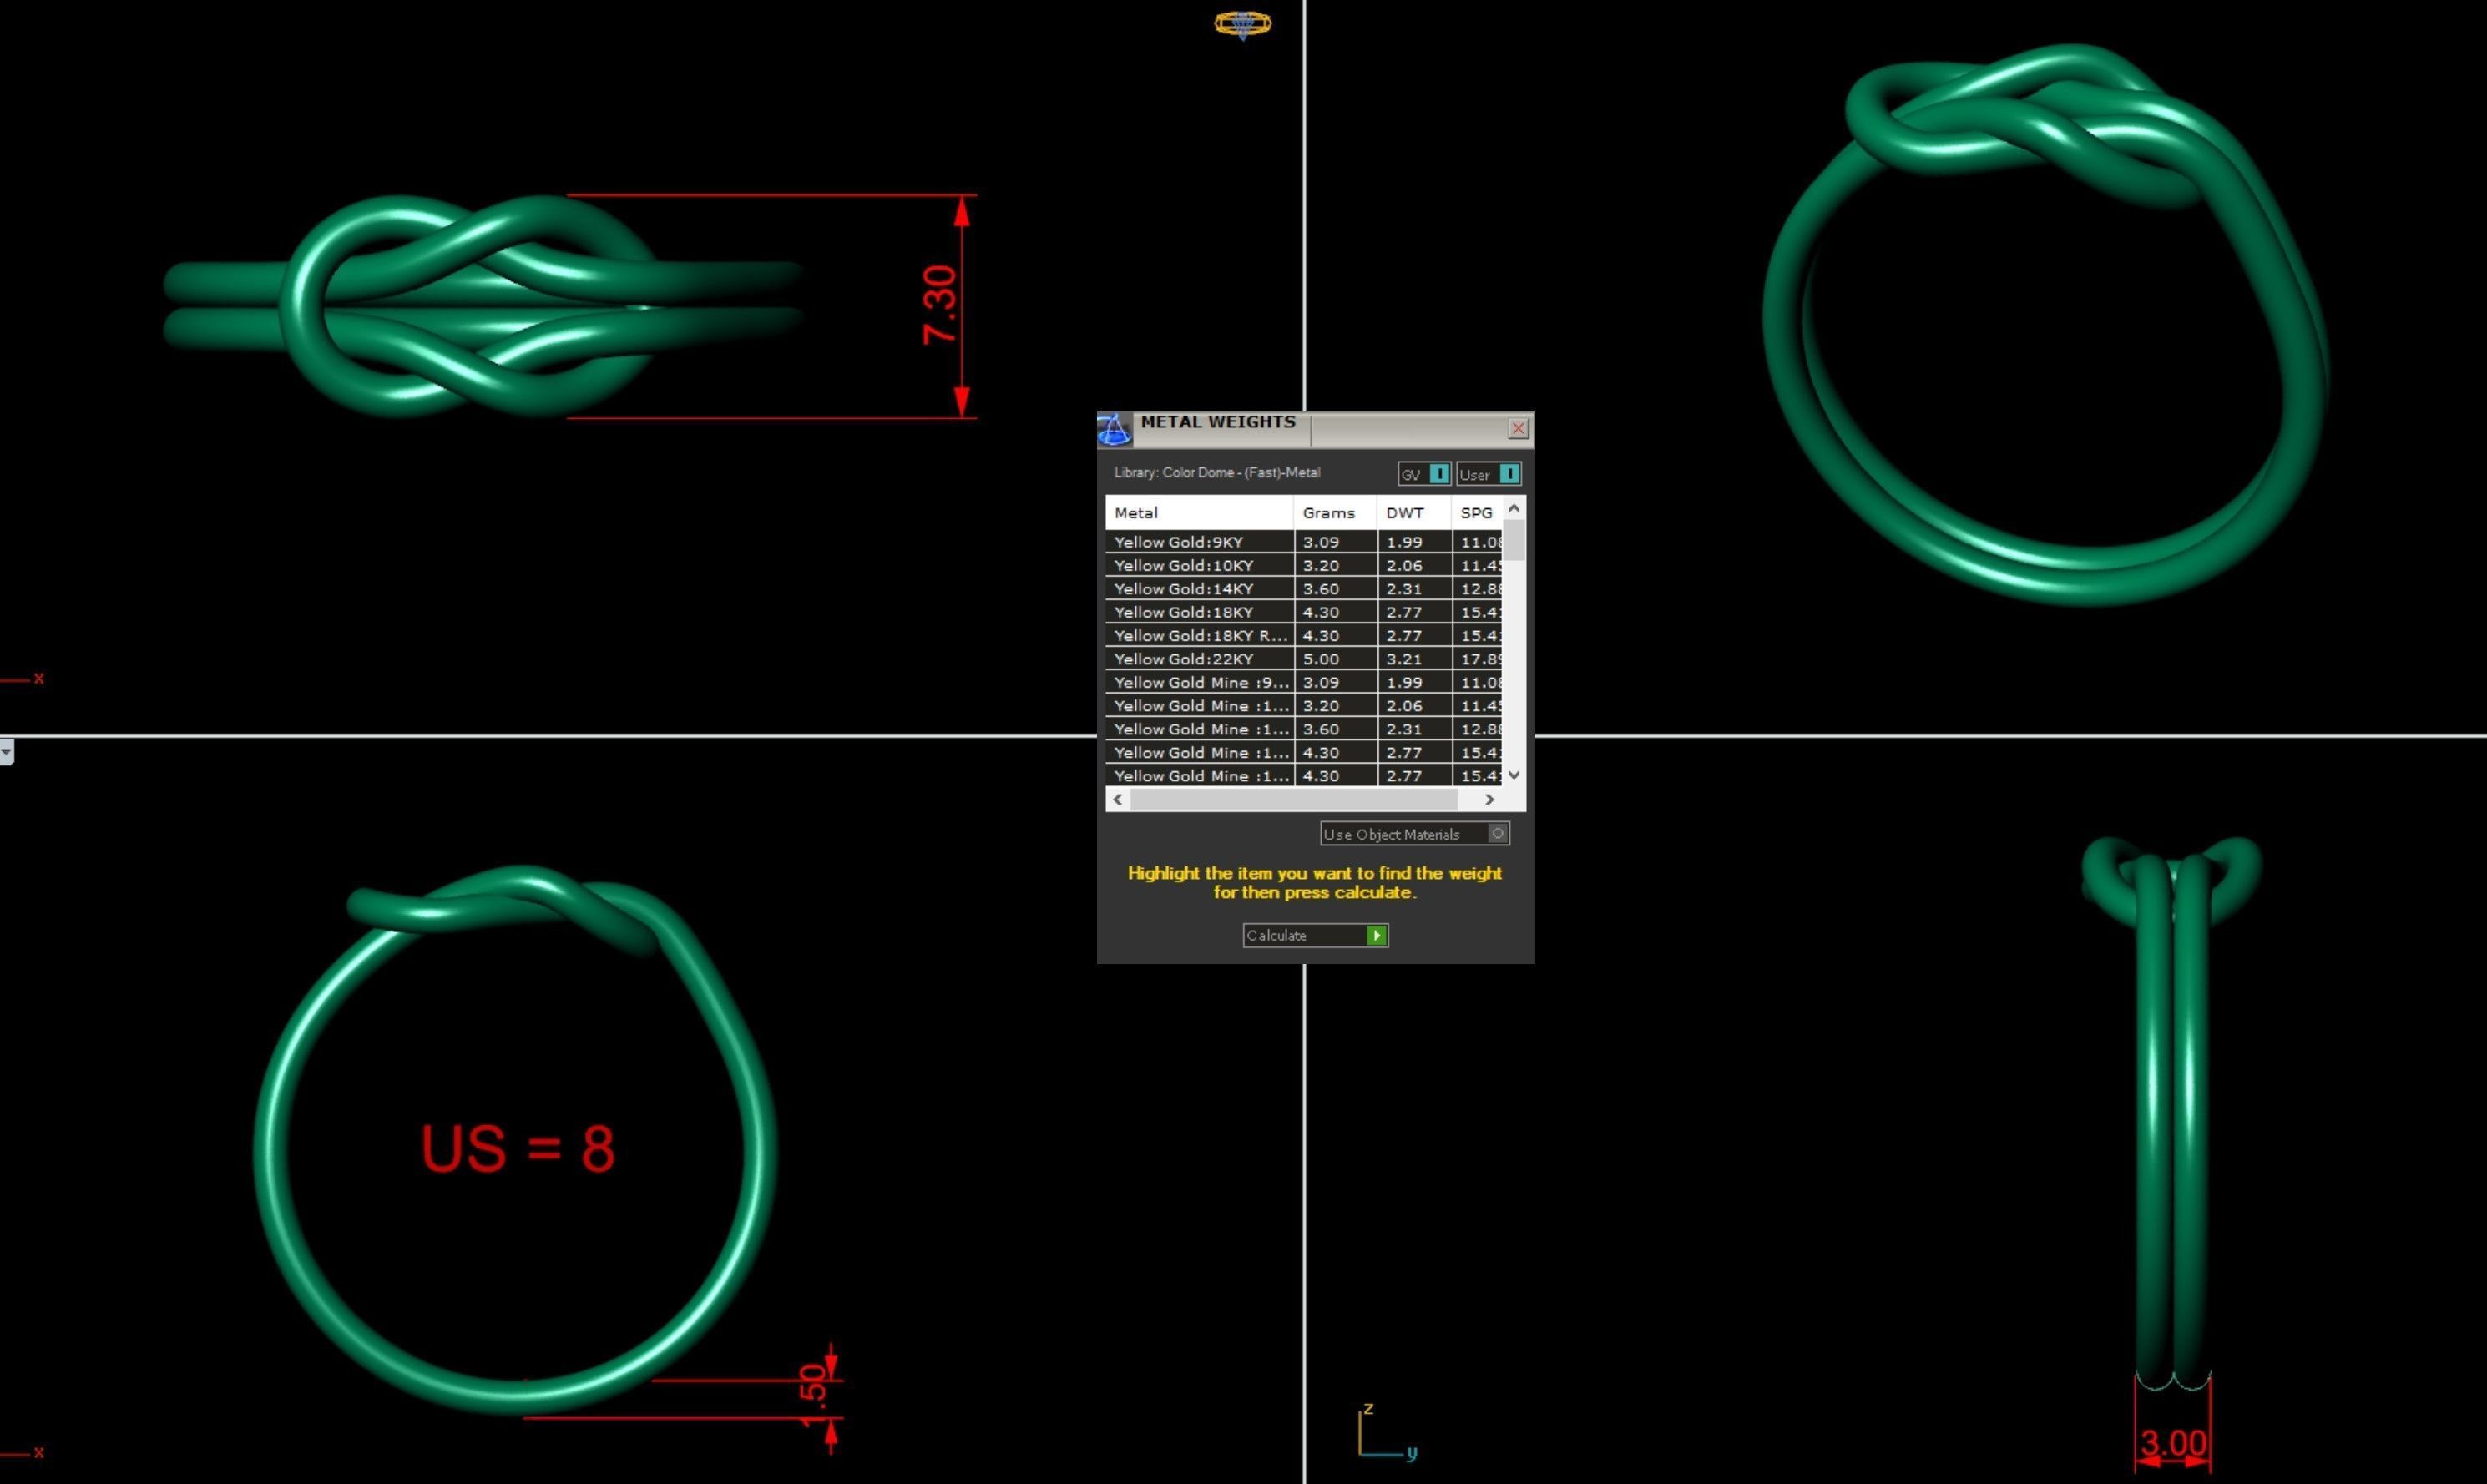Toggle the GV library switch
The height and width of the screenshot is (1484, 2487).
tap(1424, 474)
